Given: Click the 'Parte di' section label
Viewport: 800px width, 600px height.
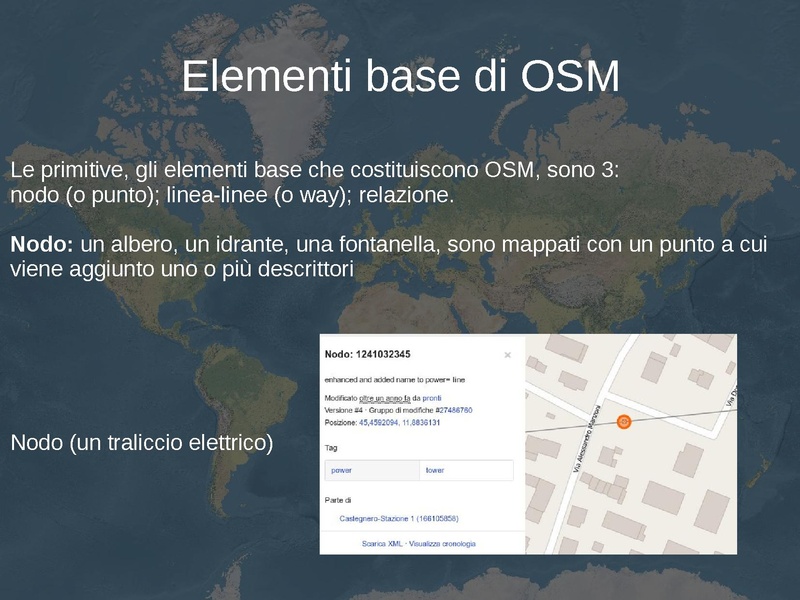Looking at the screenshot, I should tap(337, 499).
